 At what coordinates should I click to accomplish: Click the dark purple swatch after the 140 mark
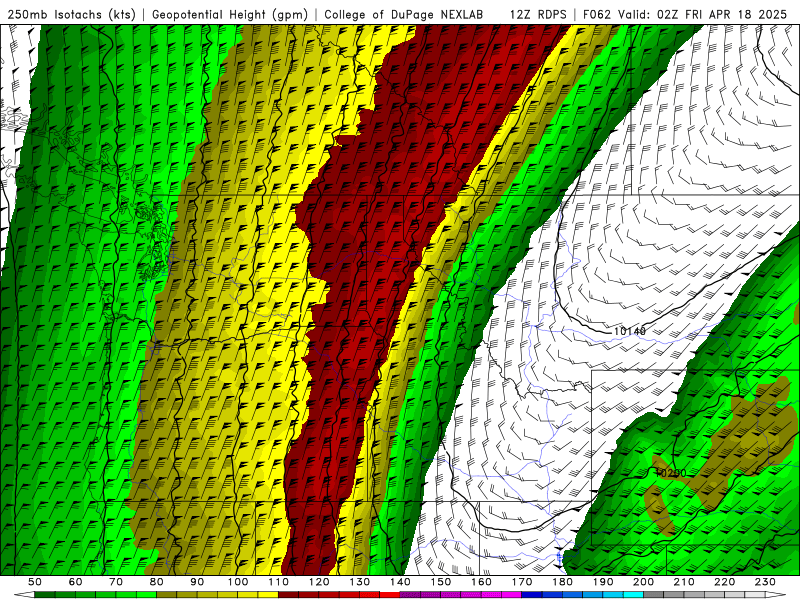(410, 595)
